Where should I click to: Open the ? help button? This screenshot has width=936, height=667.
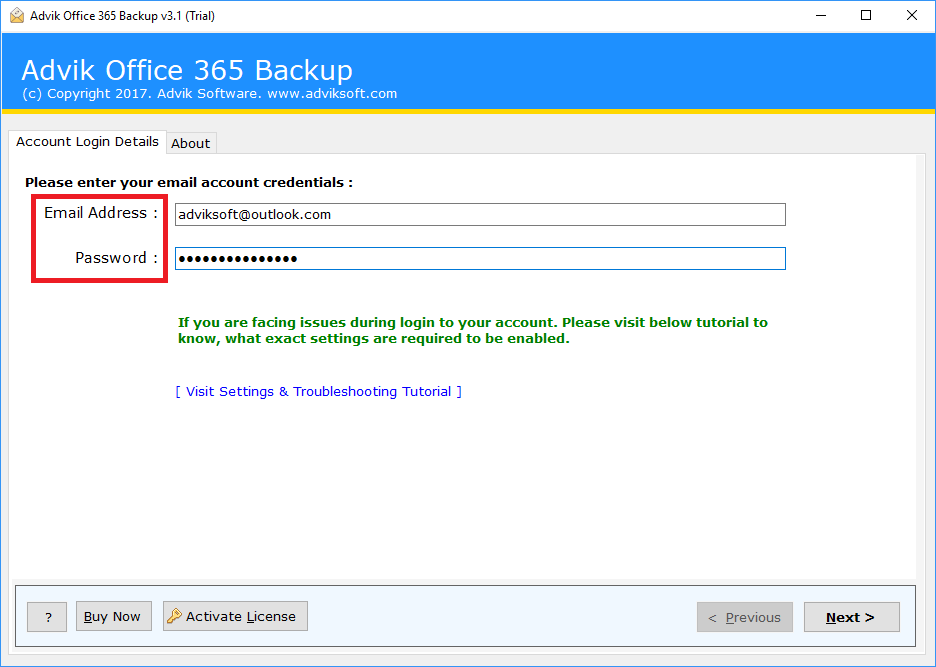[x=46, y=616]
